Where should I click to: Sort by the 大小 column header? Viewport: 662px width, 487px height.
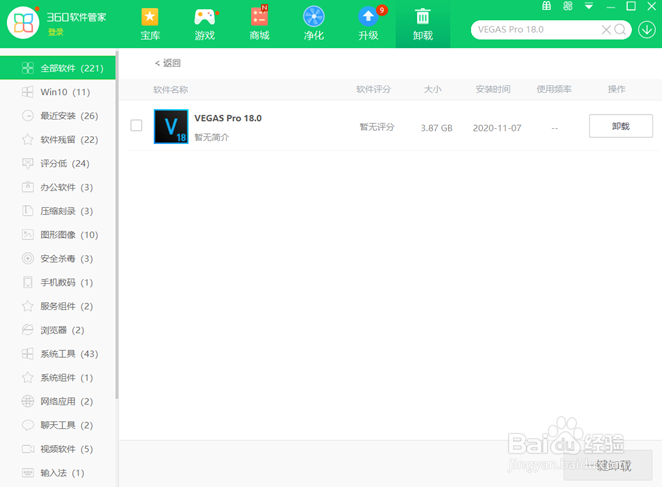432,89
